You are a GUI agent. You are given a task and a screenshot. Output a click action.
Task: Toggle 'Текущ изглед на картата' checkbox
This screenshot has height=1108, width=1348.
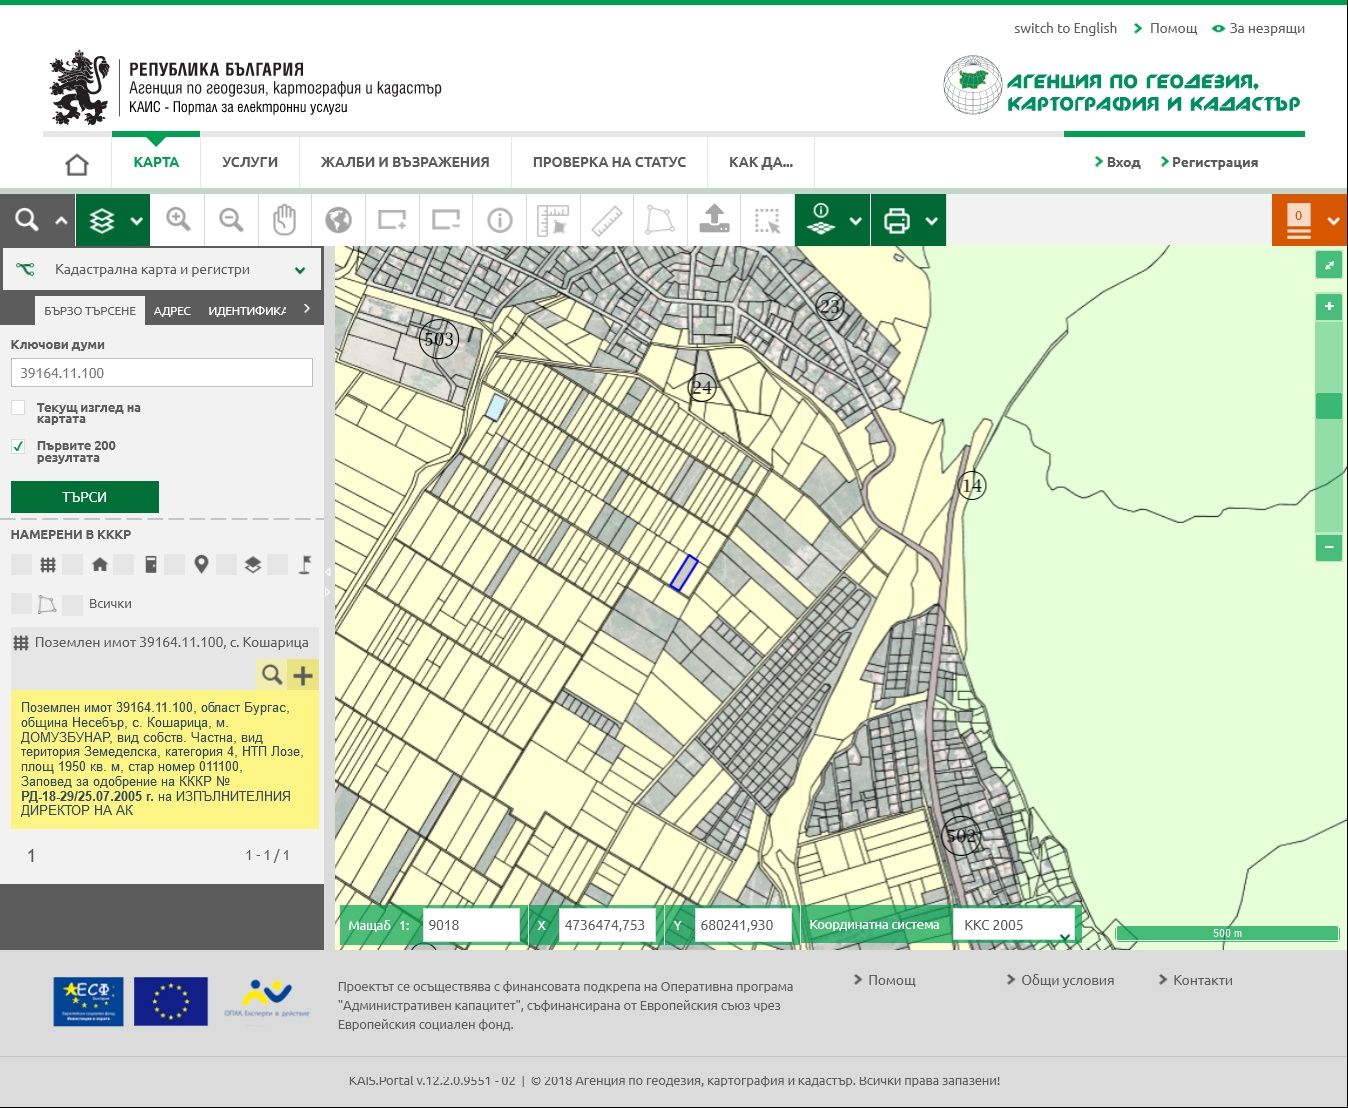[18, 408]
